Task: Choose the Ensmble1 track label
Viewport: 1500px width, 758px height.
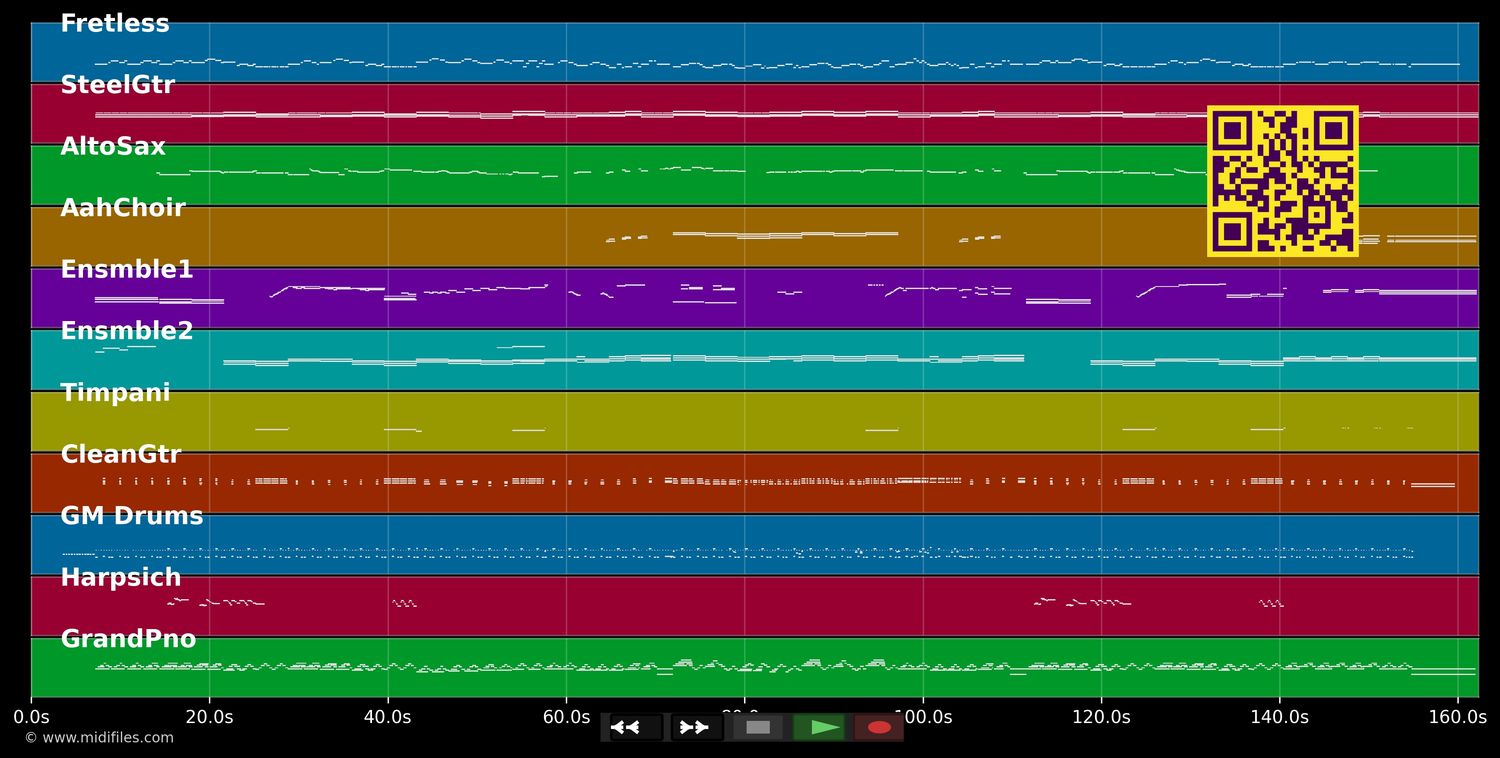Action: pos(127,270)
